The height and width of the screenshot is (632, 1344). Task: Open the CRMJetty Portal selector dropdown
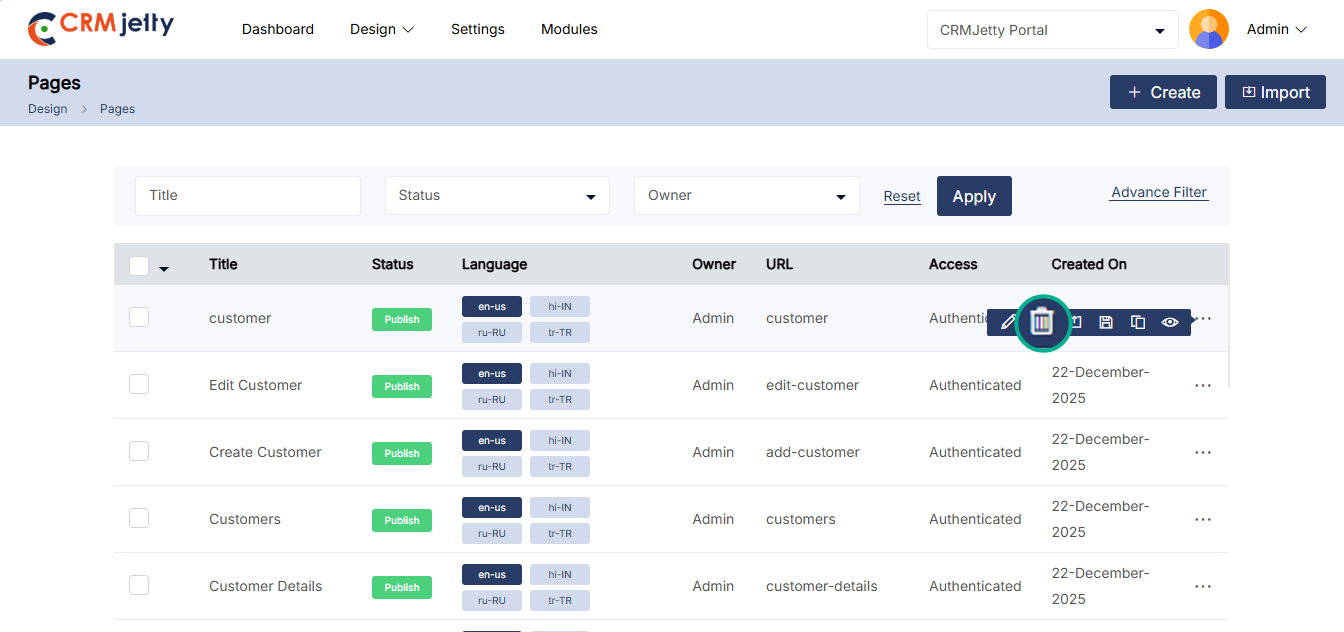(1052, 30)
